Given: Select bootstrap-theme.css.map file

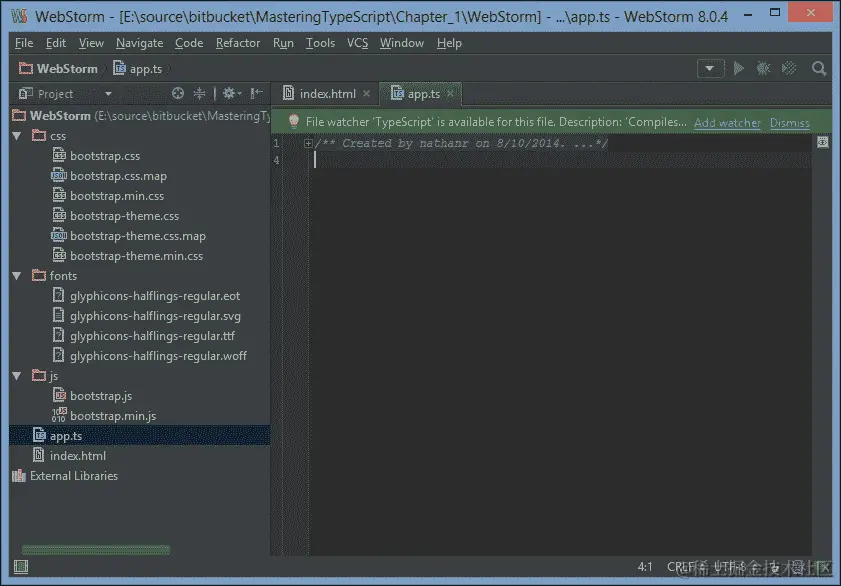Looking at the screenshot, I should [140, 236].
